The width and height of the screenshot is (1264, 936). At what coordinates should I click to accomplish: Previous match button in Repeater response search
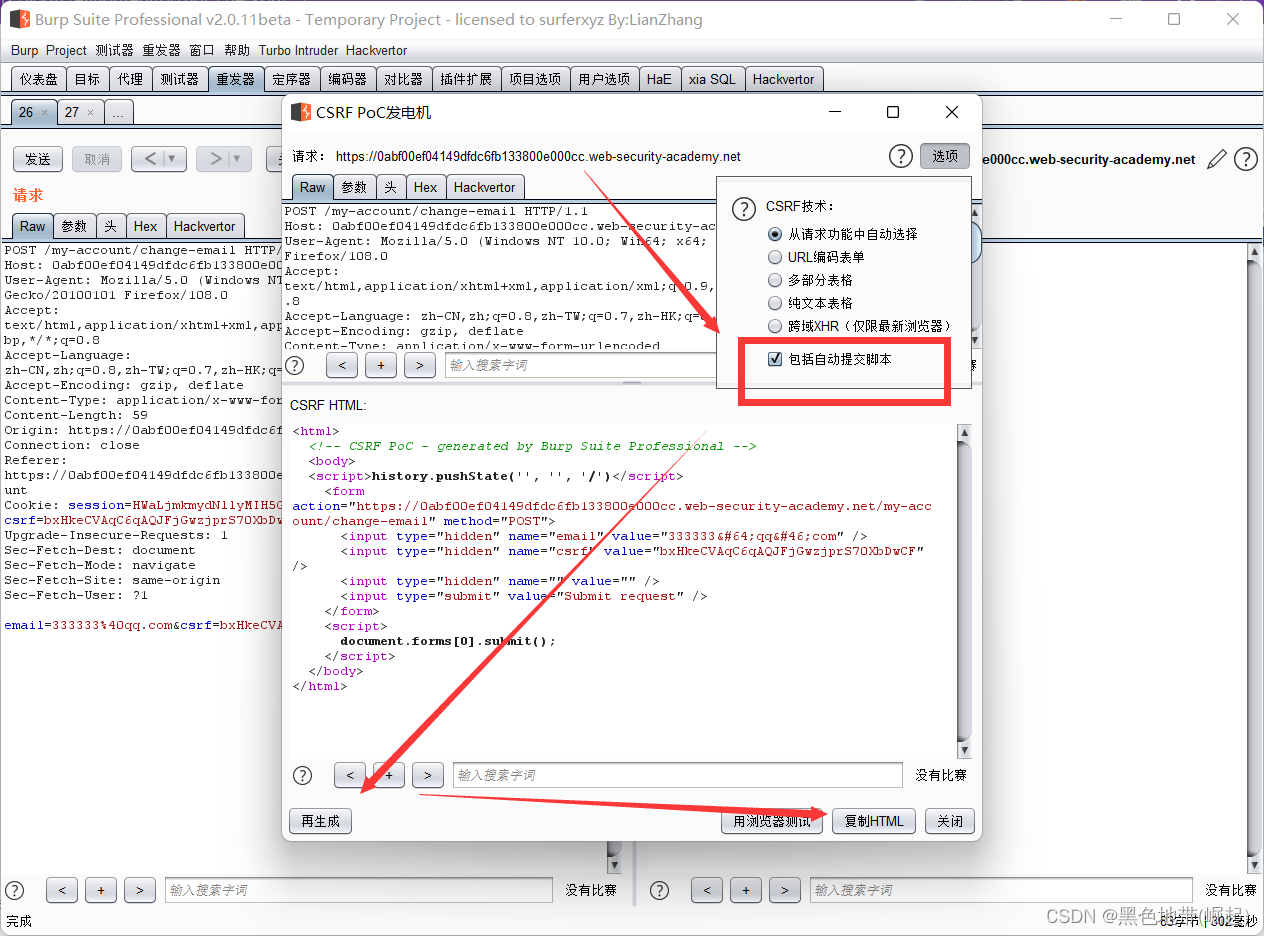point(706,890)
